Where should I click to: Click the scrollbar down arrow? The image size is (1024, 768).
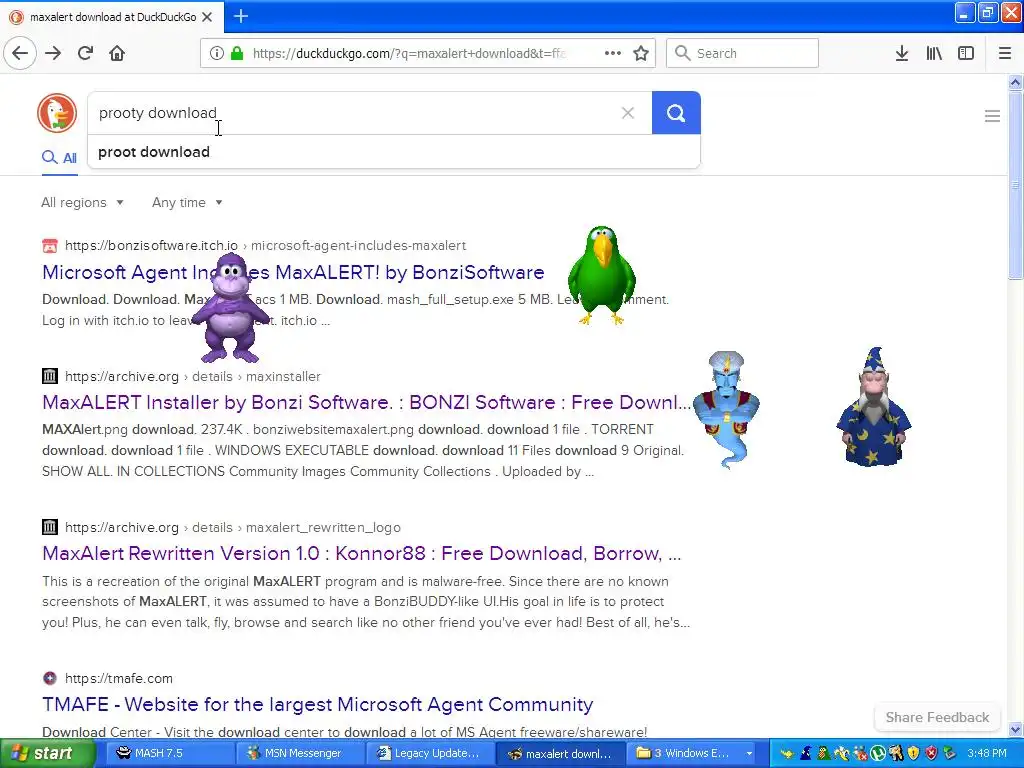coord(1015,729)
